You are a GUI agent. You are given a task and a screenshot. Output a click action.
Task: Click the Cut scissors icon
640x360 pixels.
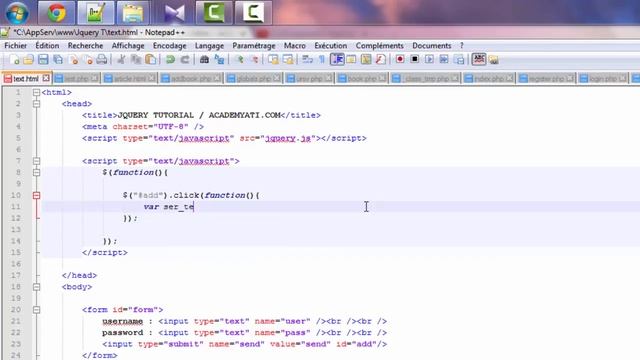pyautogui.click(x=121, y=60)
